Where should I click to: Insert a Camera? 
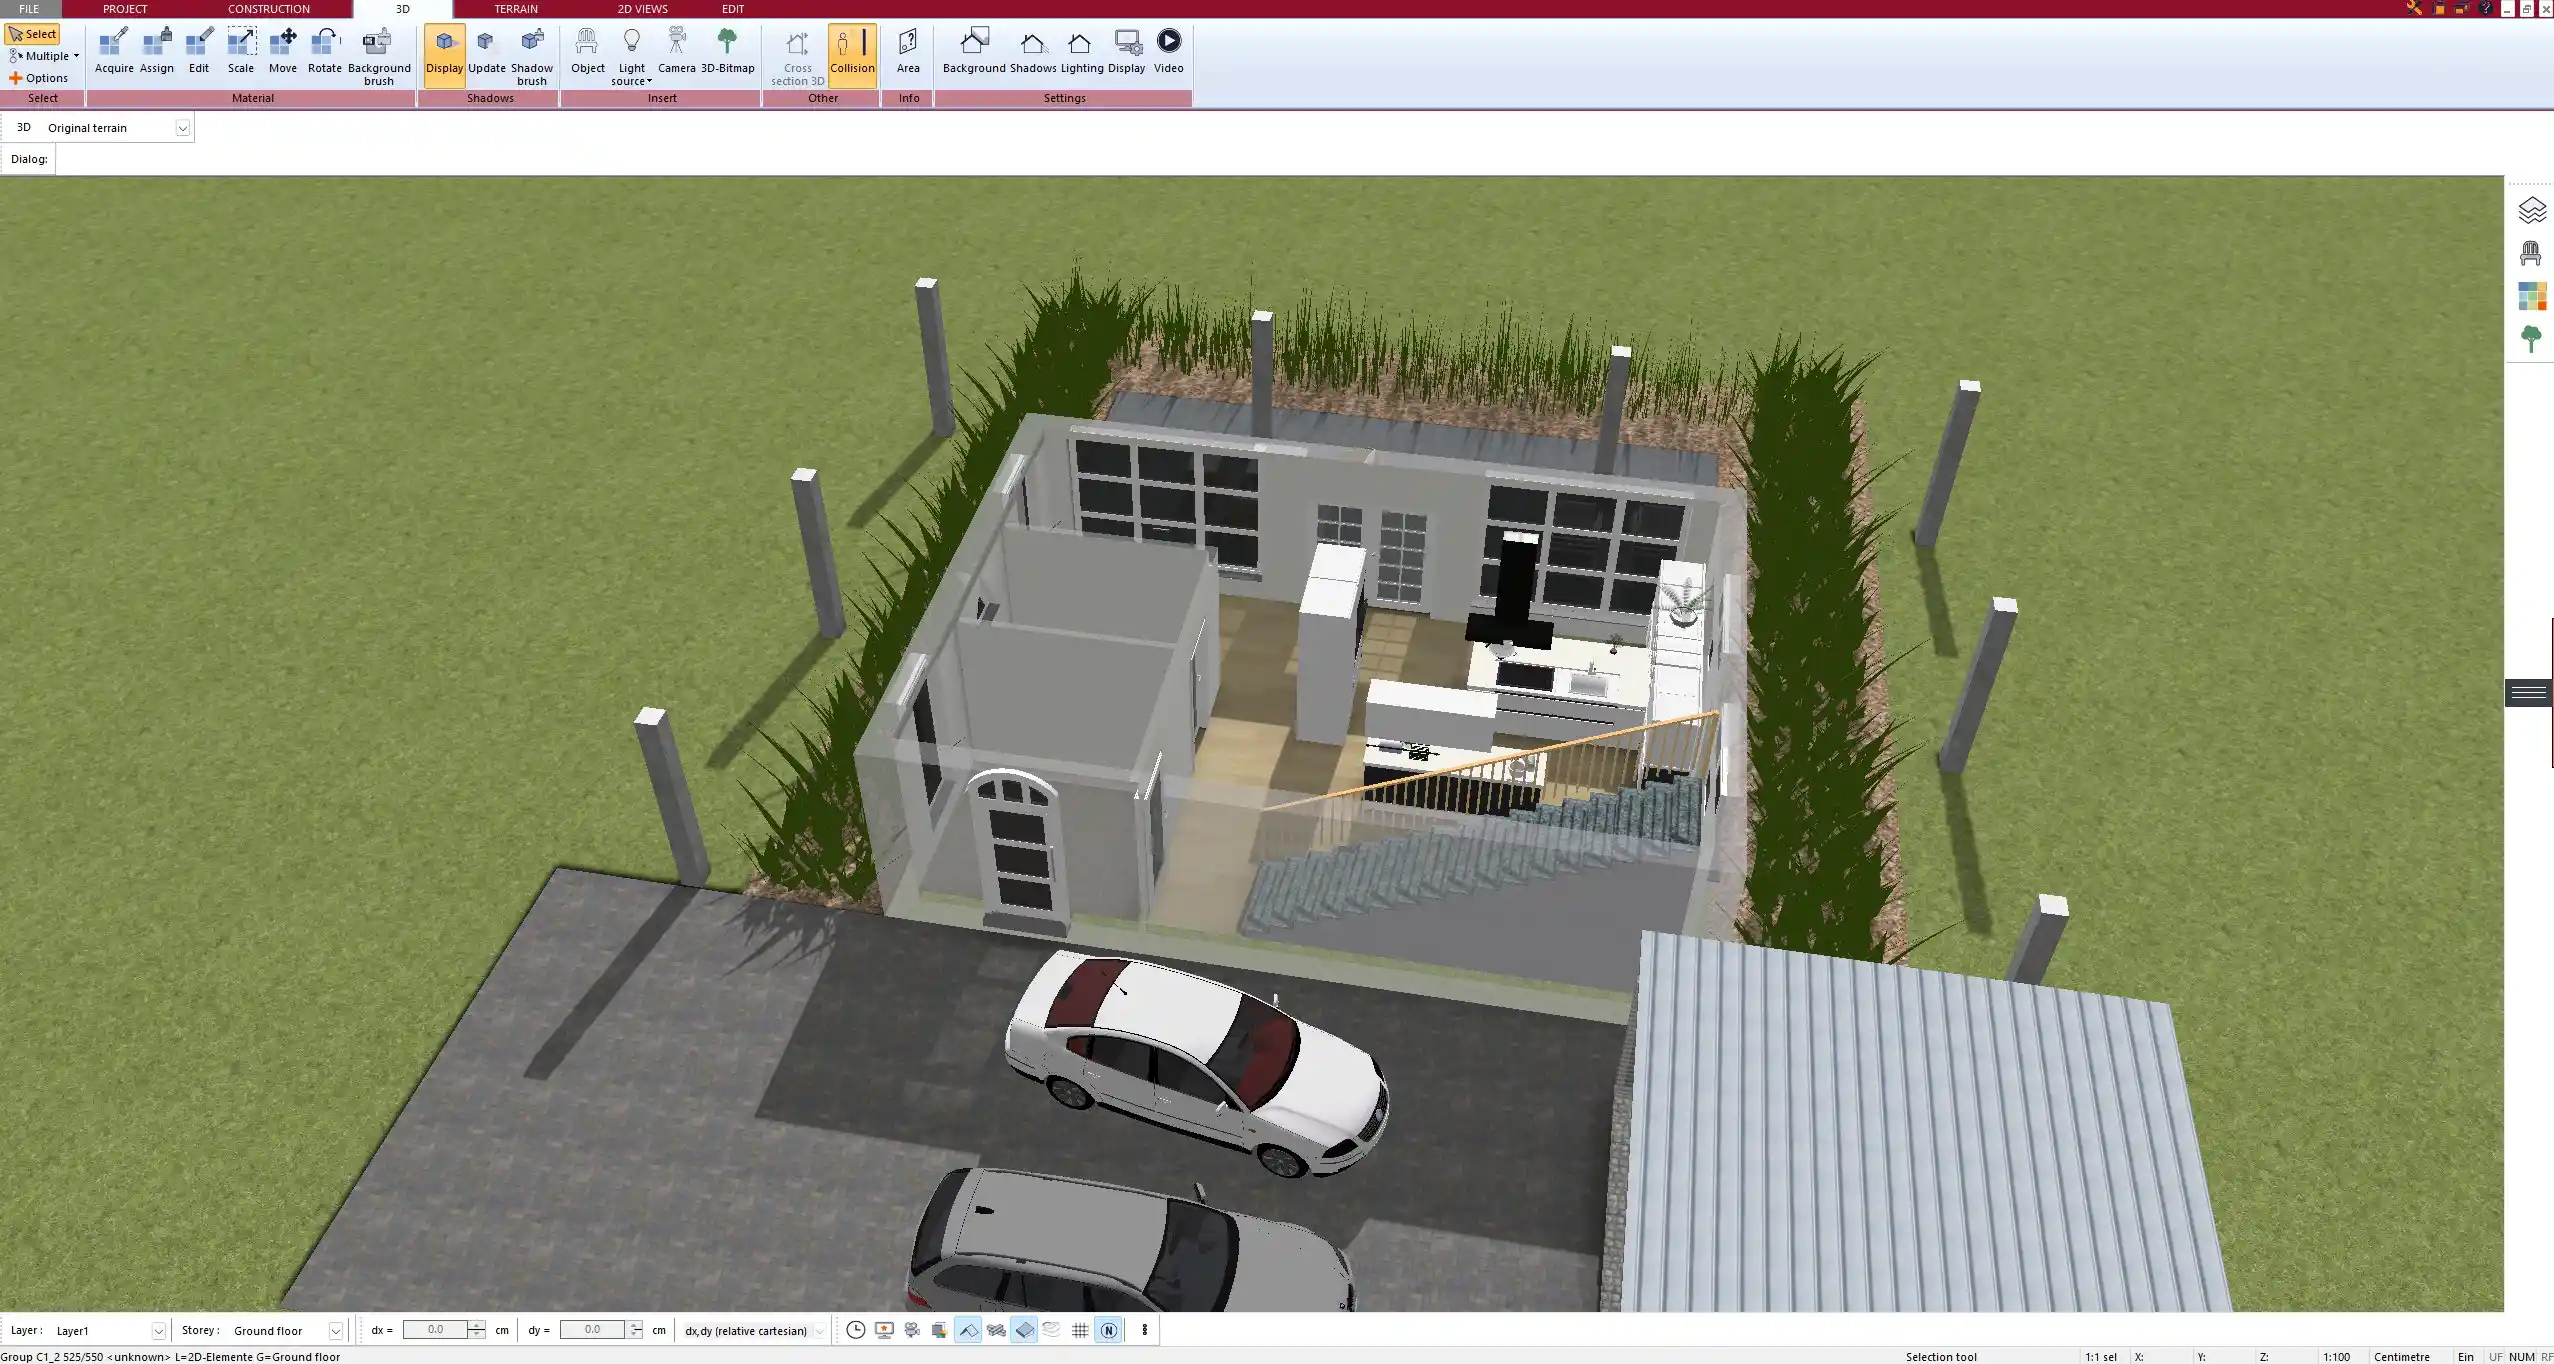(677, 51)
